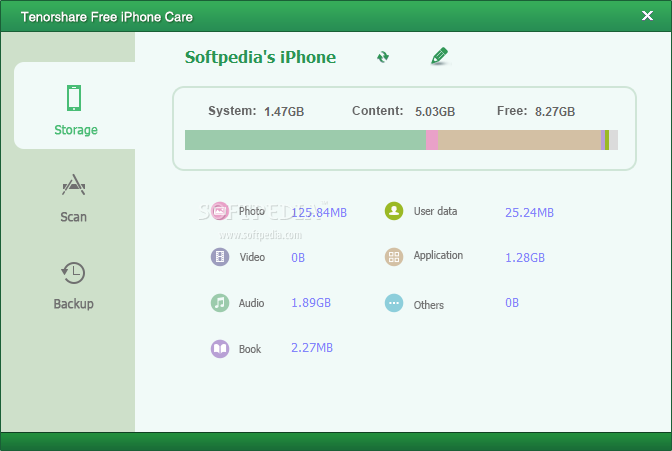Click the tan application segment of storage bar
Screen dimensions: 672x451
point(519,140)
